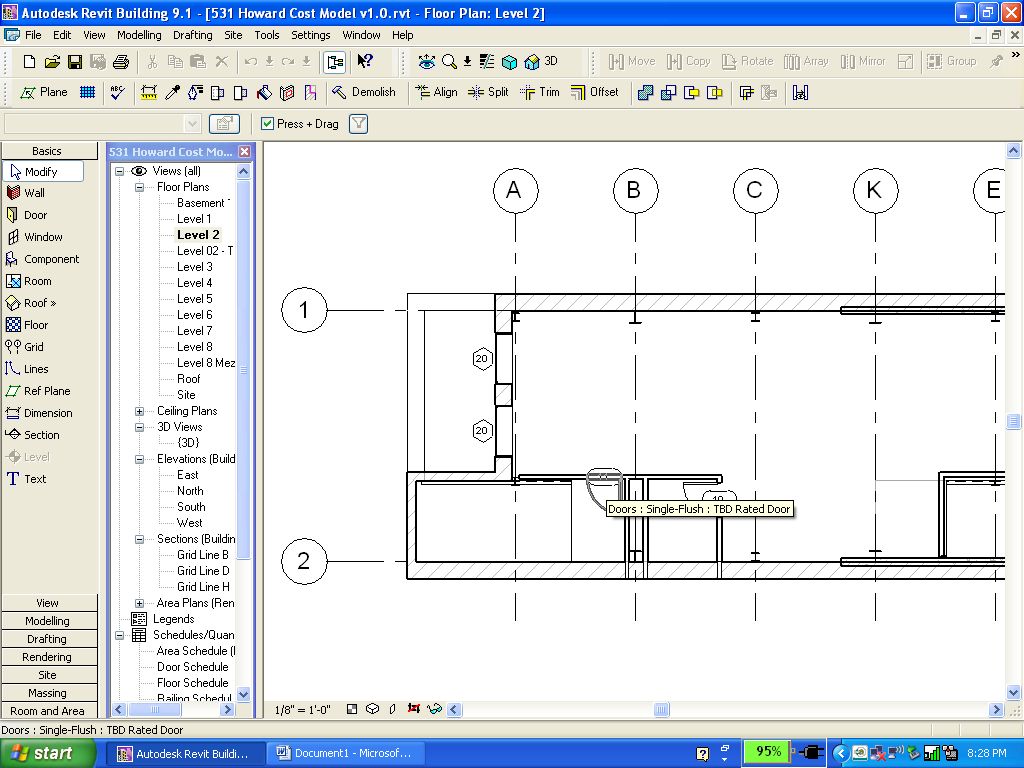This screenshot has height=768, width=1024.
Task: Select the Move tool
Action: pyautogui.click(x=632, y=61)
